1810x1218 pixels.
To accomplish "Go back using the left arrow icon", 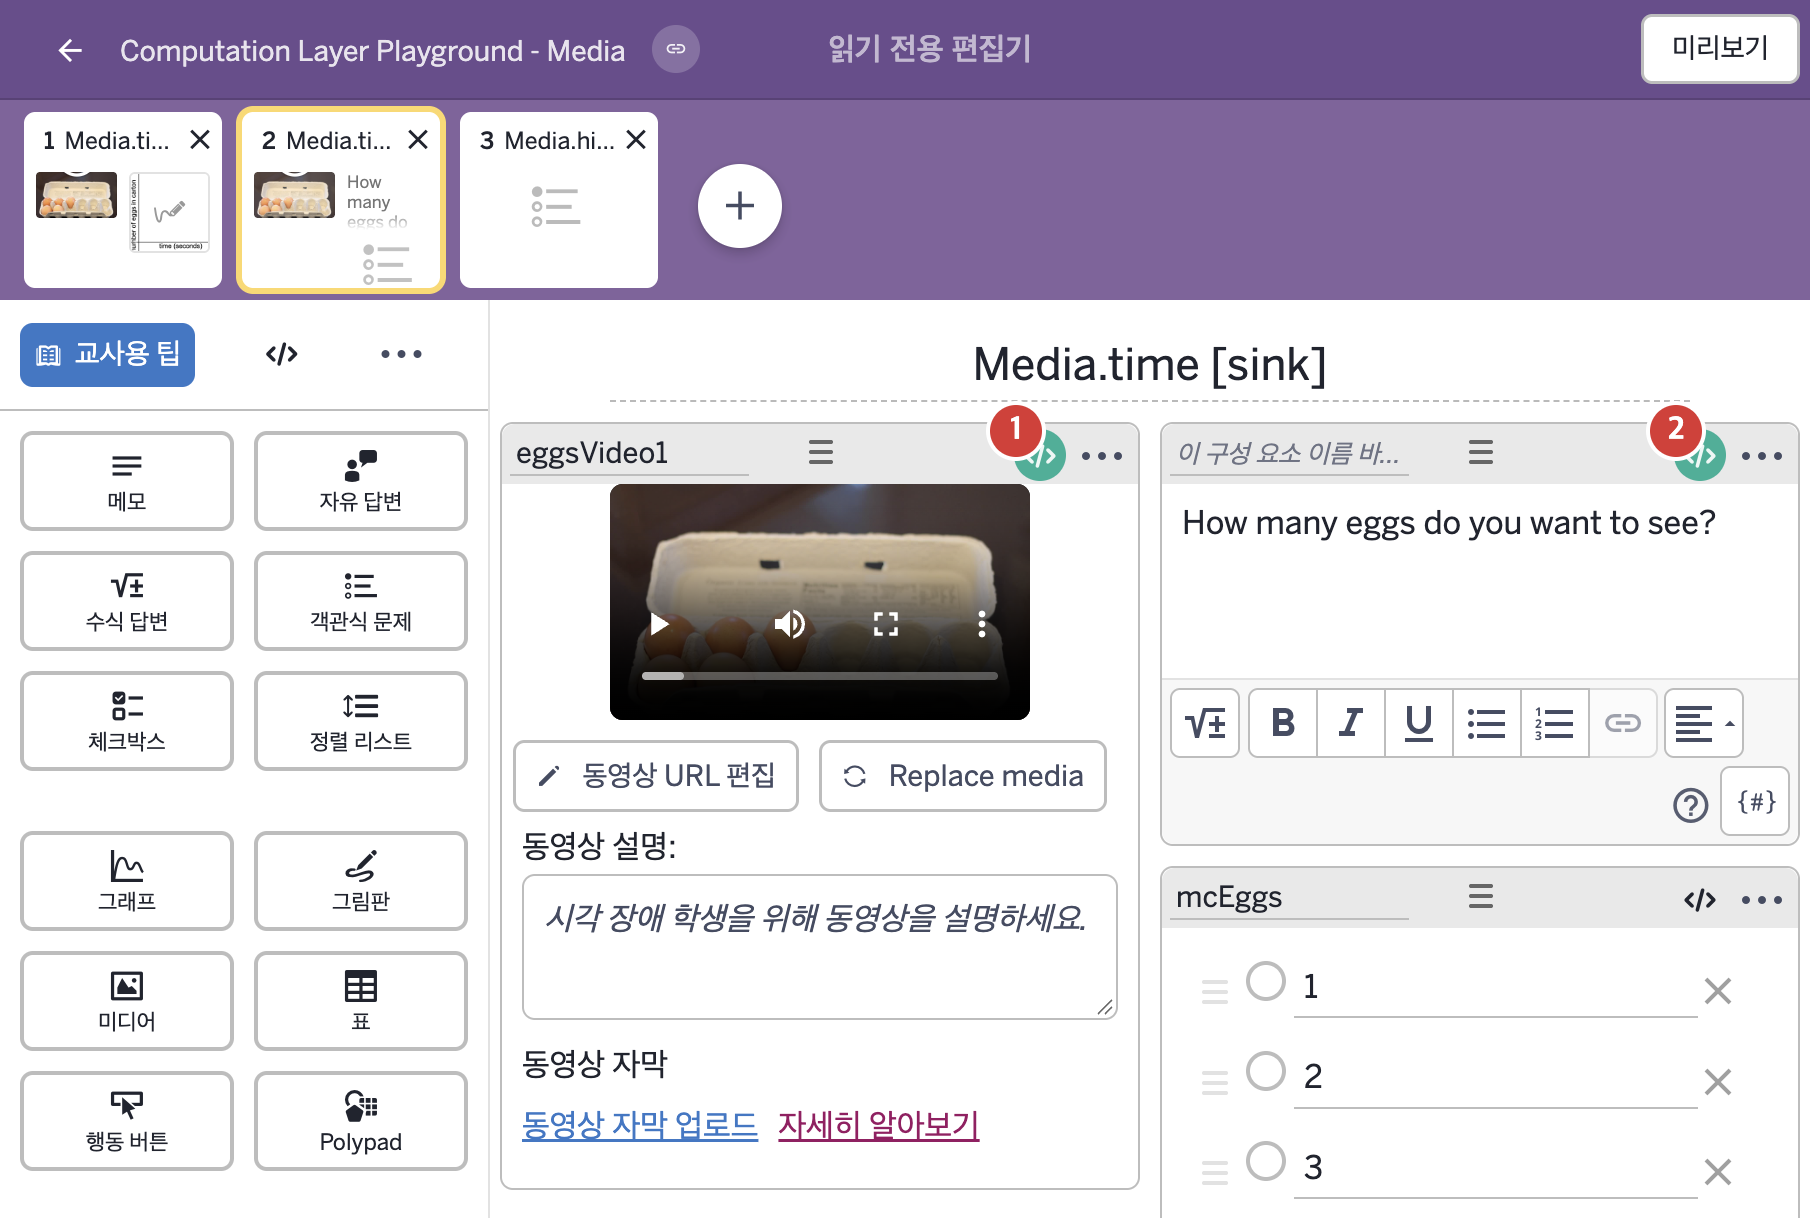I will click(x=70, y=50).
